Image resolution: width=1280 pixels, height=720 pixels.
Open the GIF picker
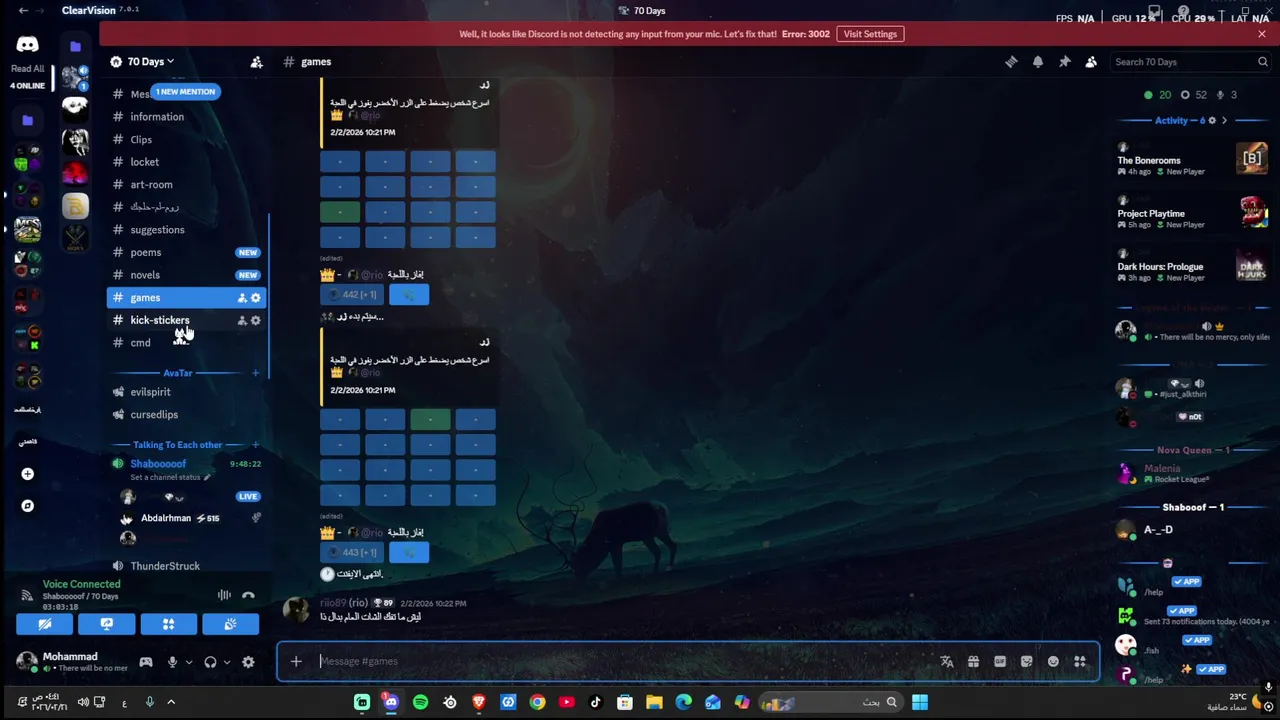[1000, 661]
